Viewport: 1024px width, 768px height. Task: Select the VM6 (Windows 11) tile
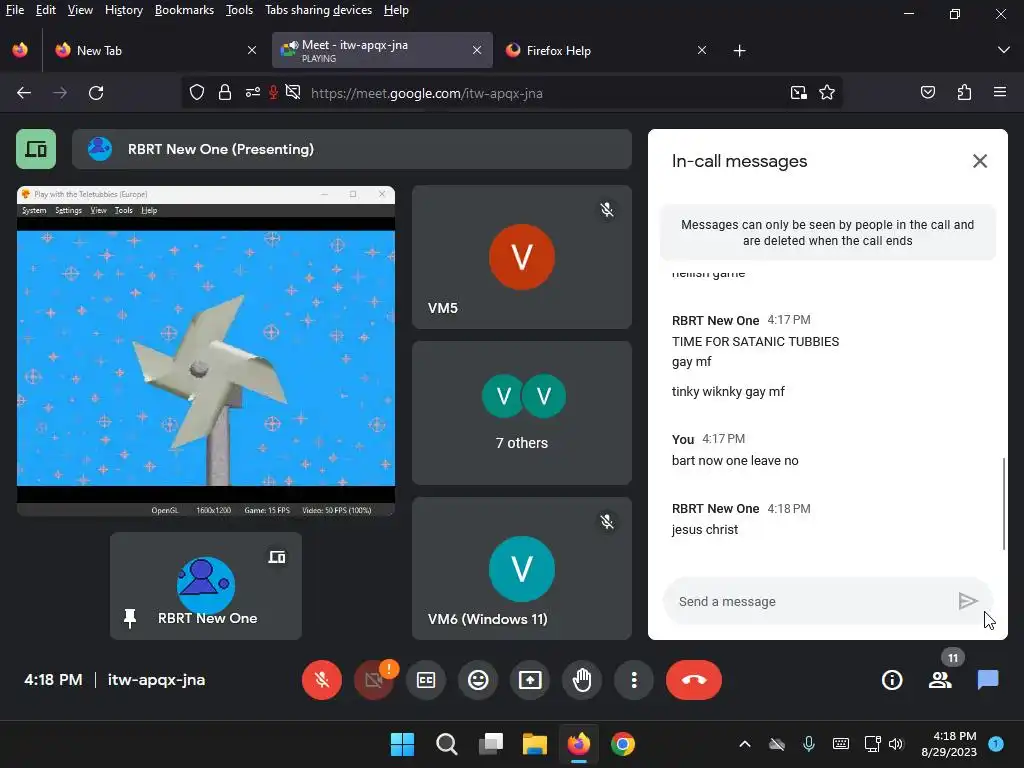coord(522,568)
